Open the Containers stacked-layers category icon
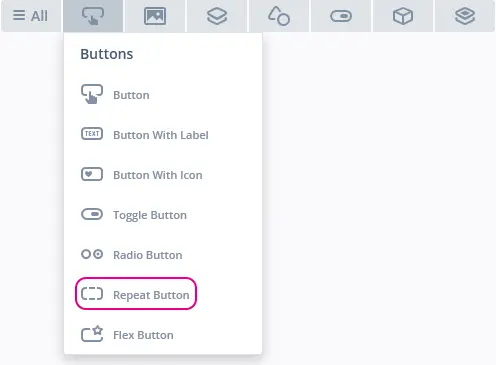This screenshot has width=496, height=365. coord(217,16)
